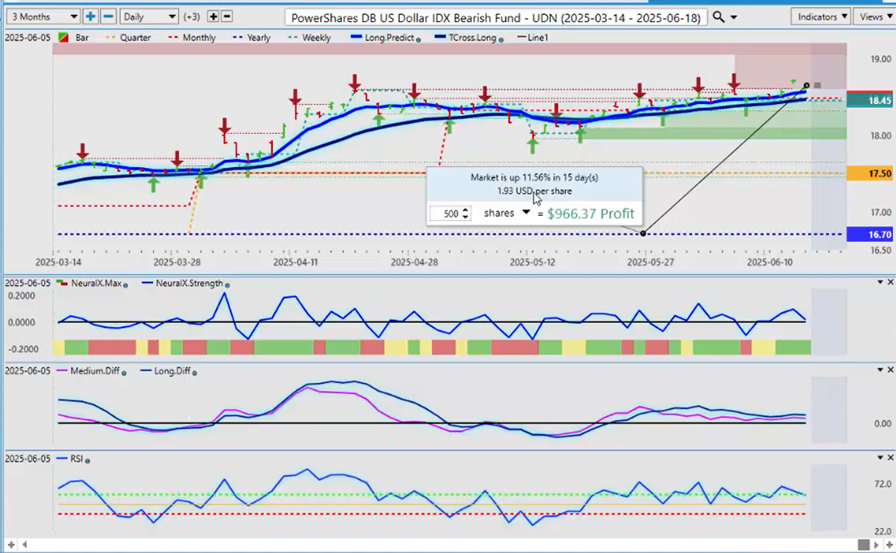Click the small minus beside (+3)
Viewport: 896px width, 553px height.
pyautogui.click(x=226, y=17)
